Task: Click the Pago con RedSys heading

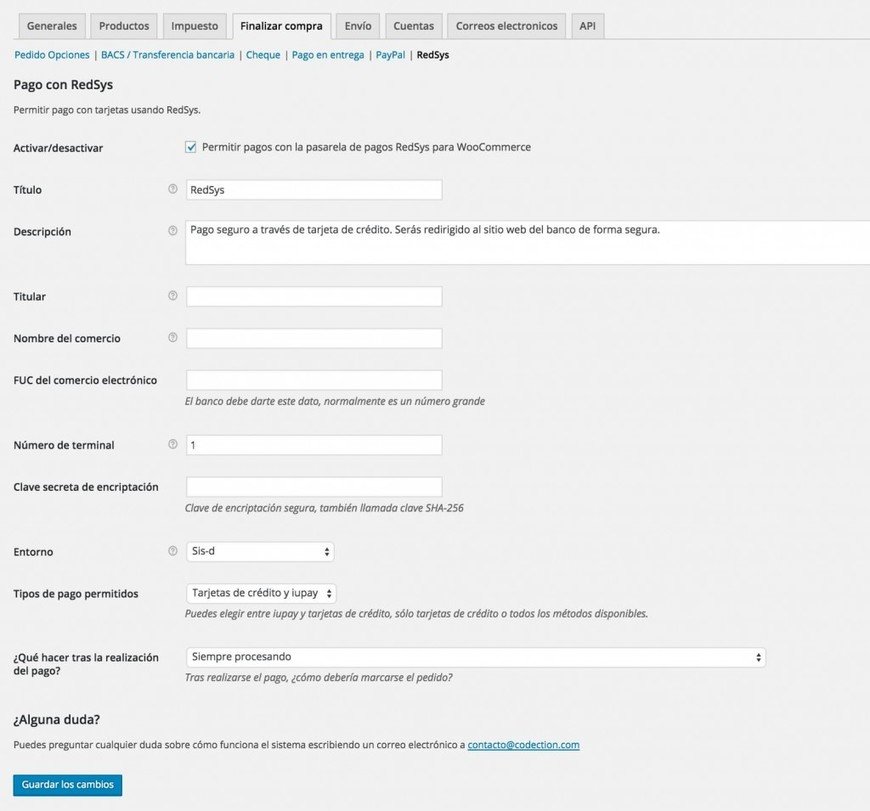Action: tap(63, 85)
